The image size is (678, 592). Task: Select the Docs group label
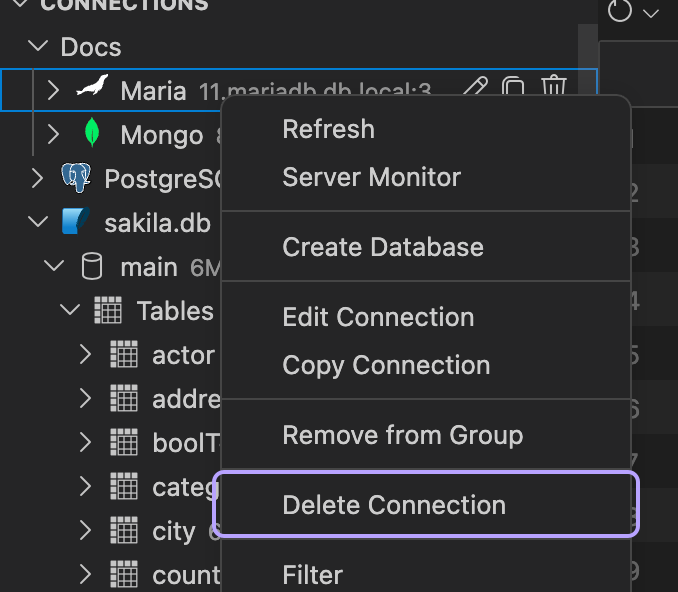91,46
